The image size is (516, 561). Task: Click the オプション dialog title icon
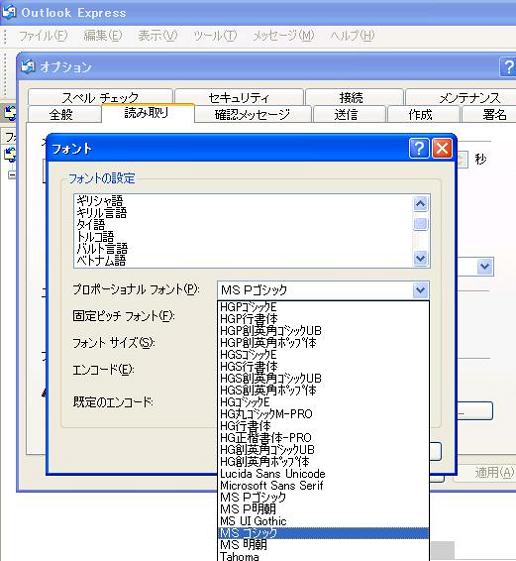click(28, 66)
